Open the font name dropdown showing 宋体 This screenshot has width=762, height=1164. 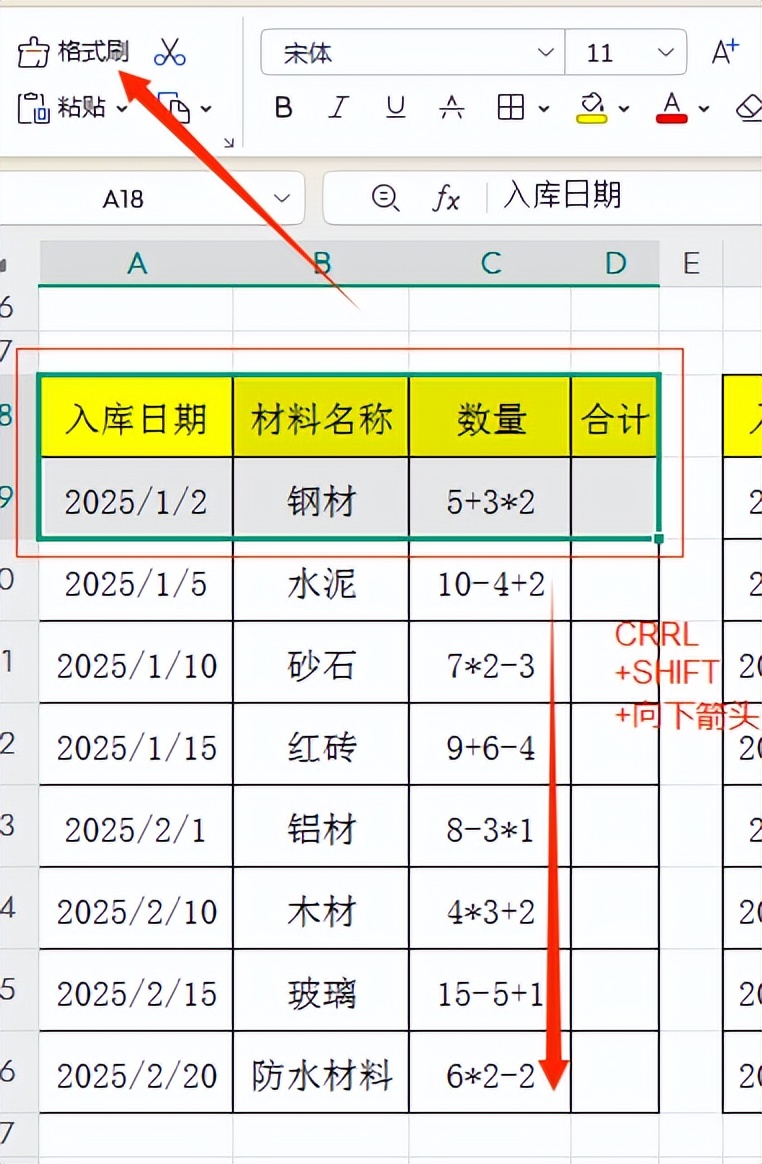(x=412, y=53)
